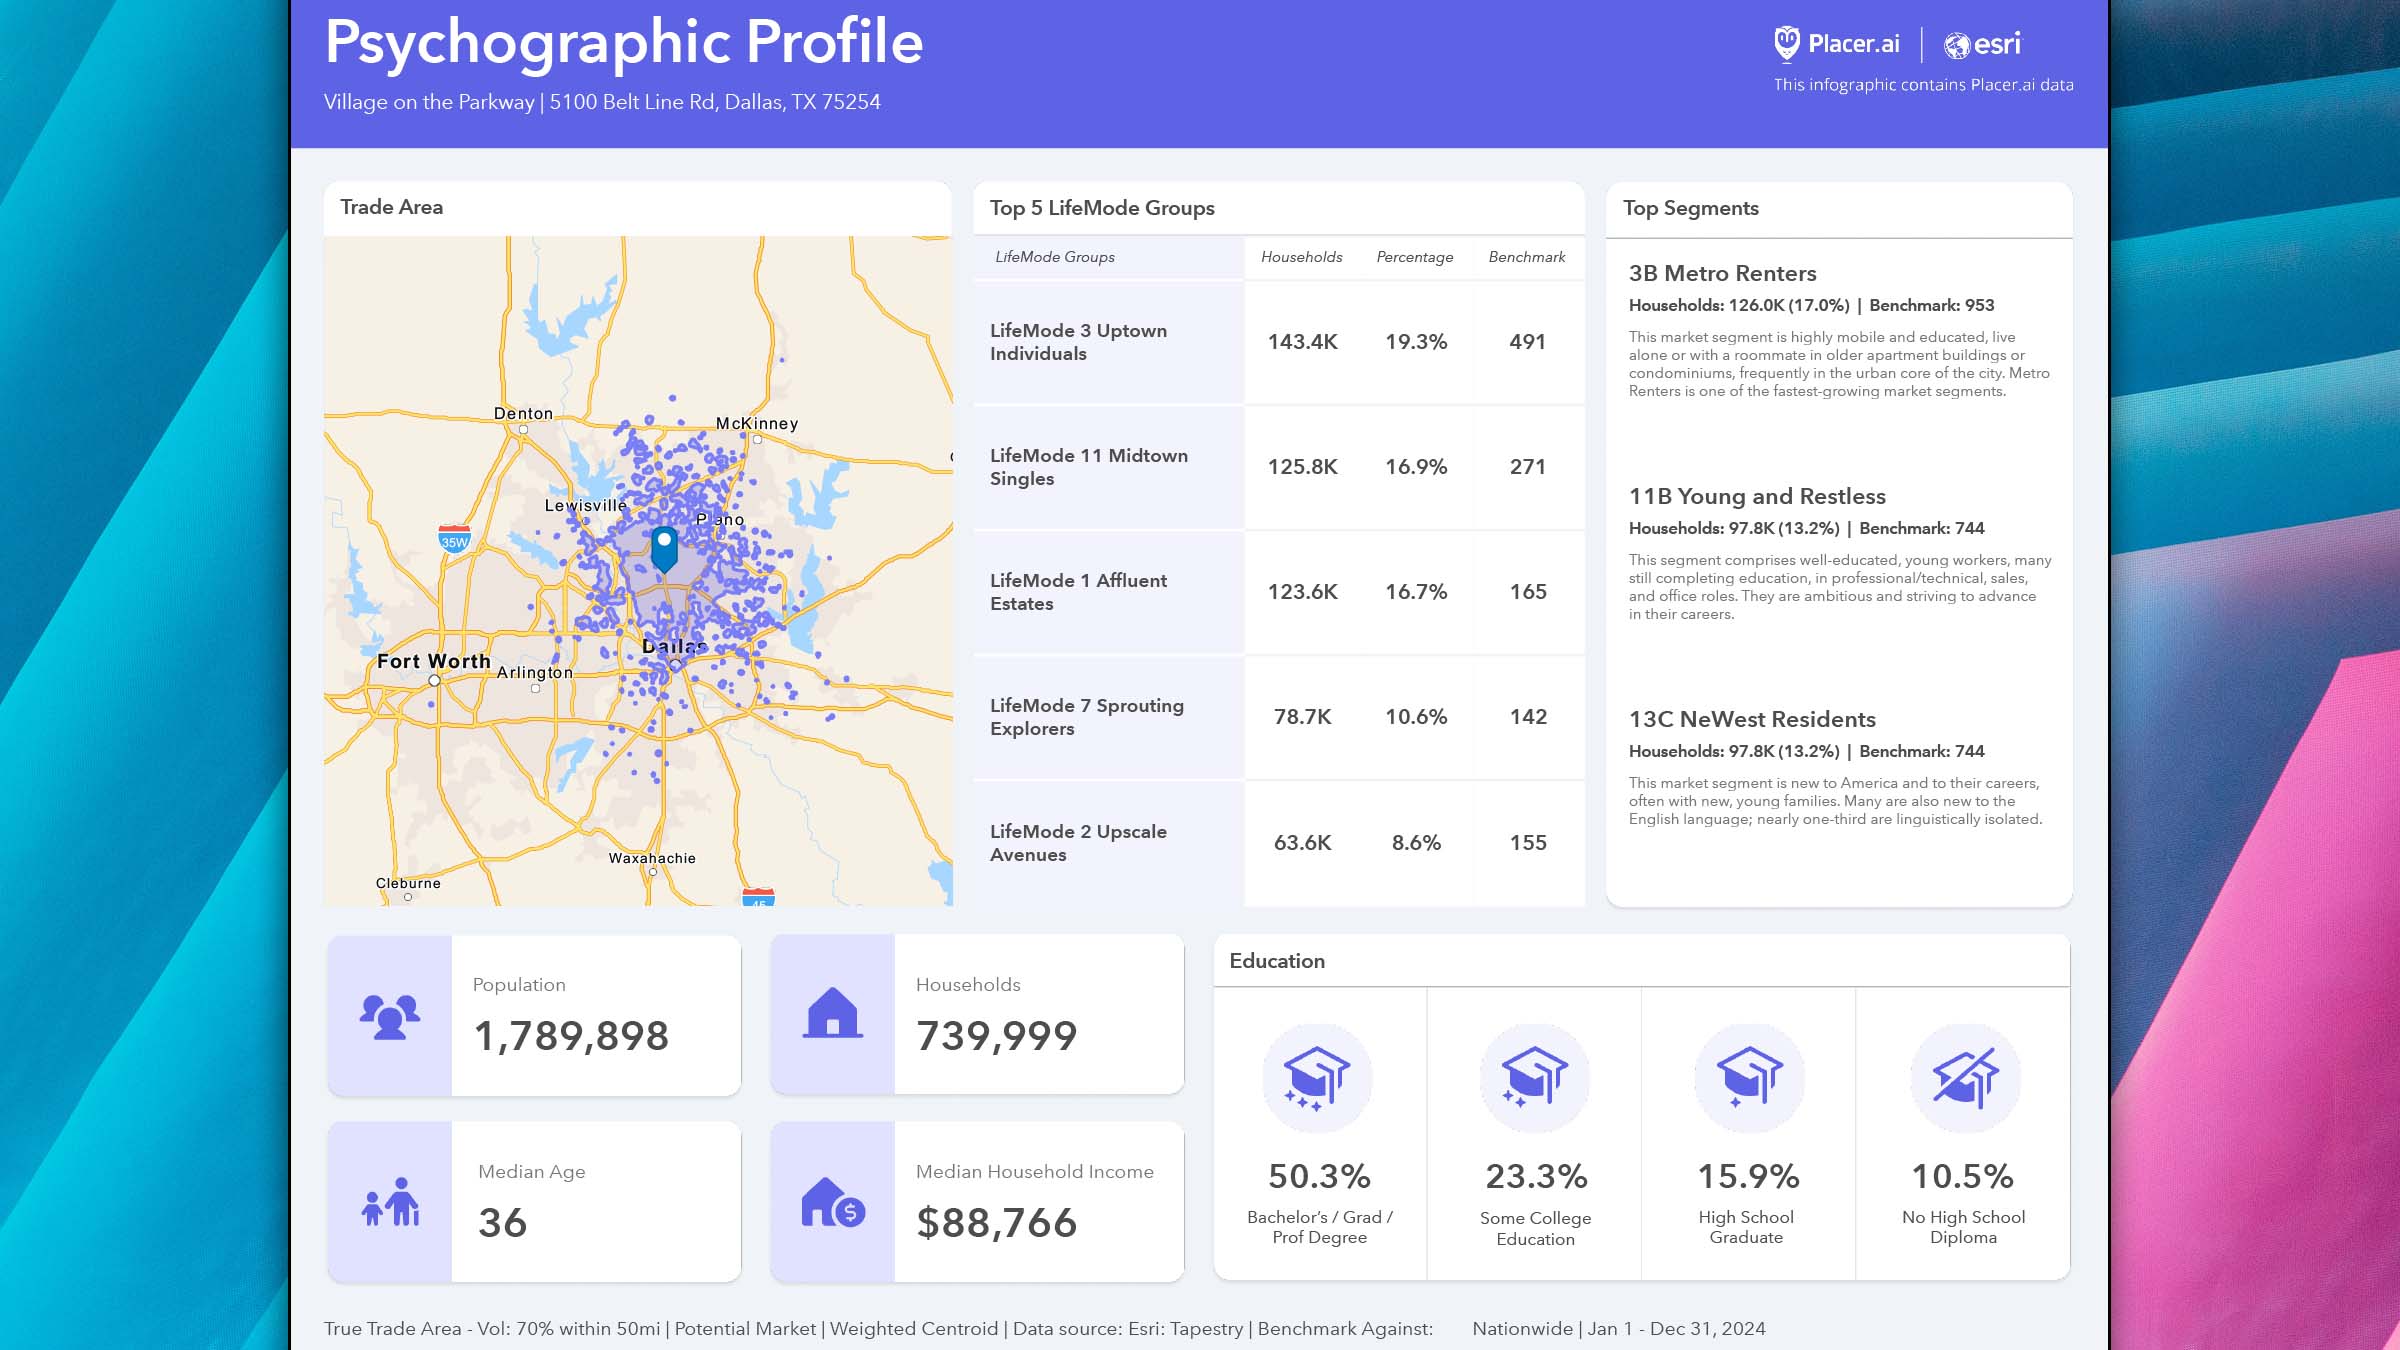
Task: Click the Fort Worth label on the map
Action: (x=433, y=661)
